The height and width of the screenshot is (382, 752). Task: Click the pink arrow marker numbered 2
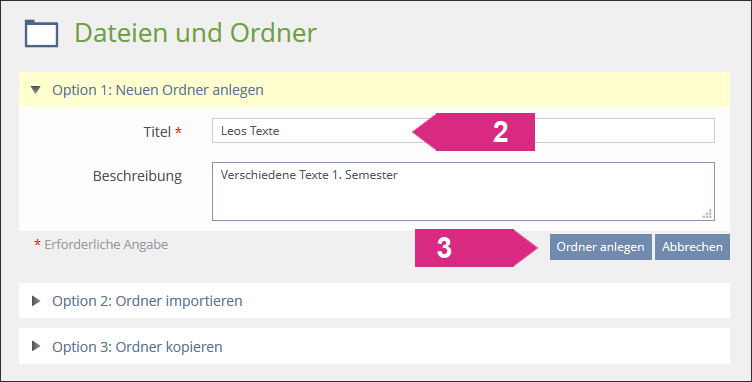click(x=474, y=132)
